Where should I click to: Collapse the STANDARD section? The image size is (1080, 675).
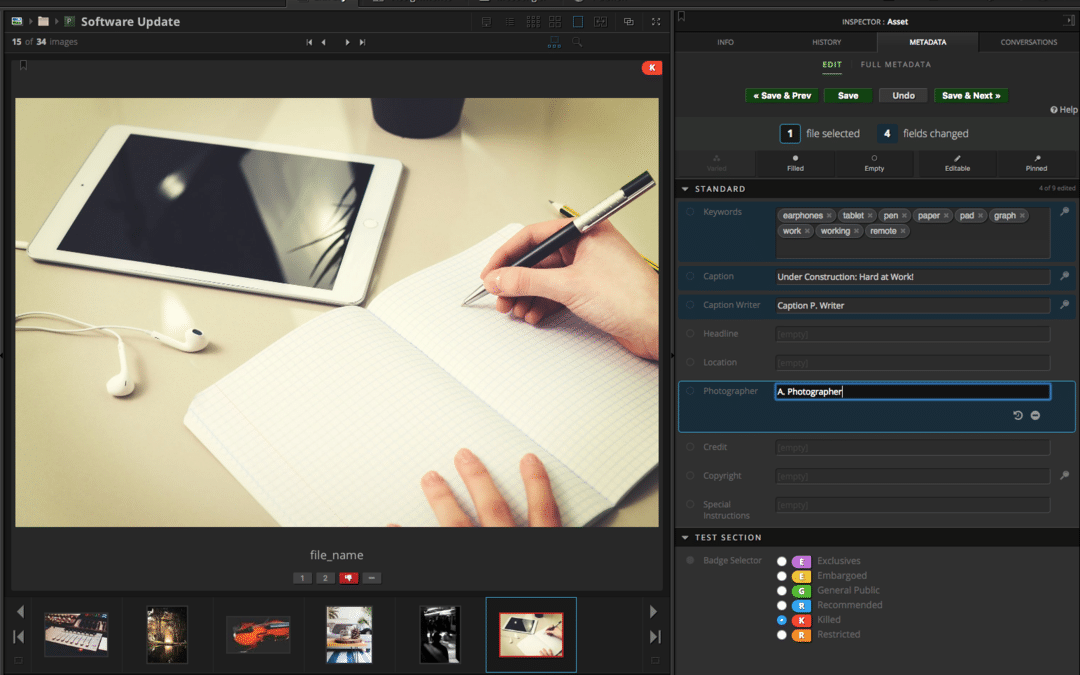point(685,189)
